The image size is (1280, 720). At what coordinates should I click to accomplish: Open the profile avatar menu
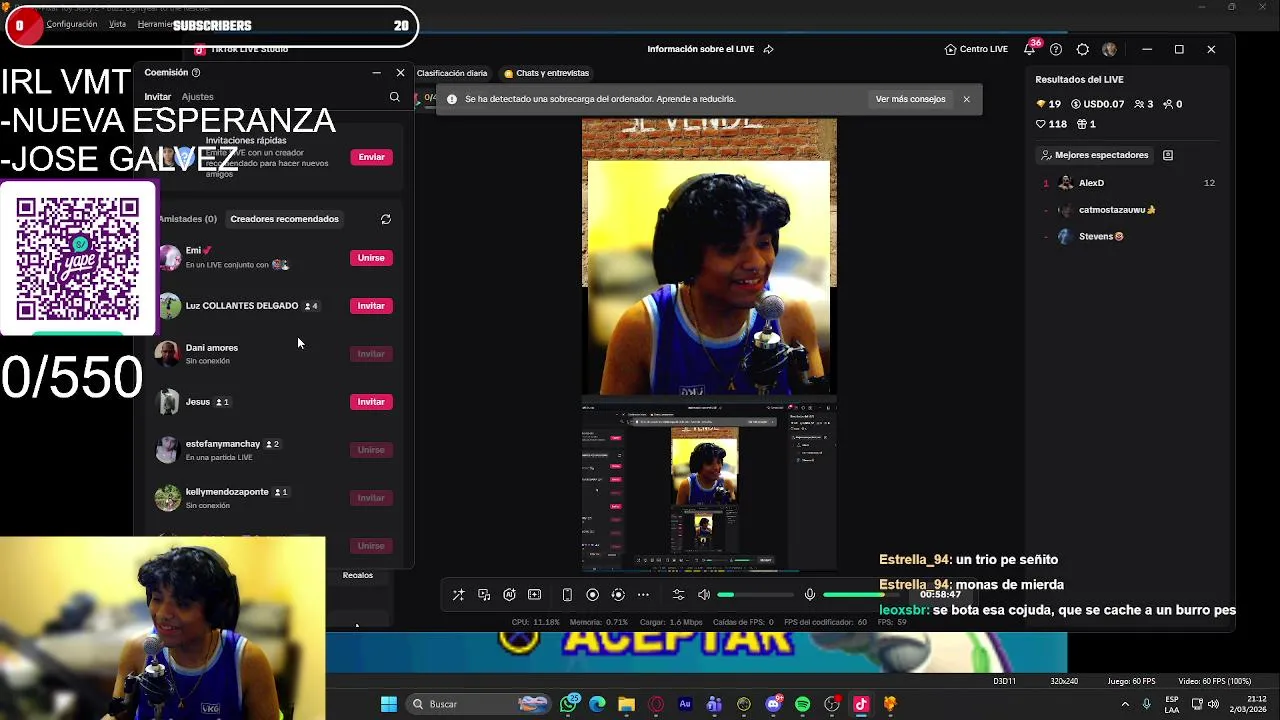tap(1109, 49)
